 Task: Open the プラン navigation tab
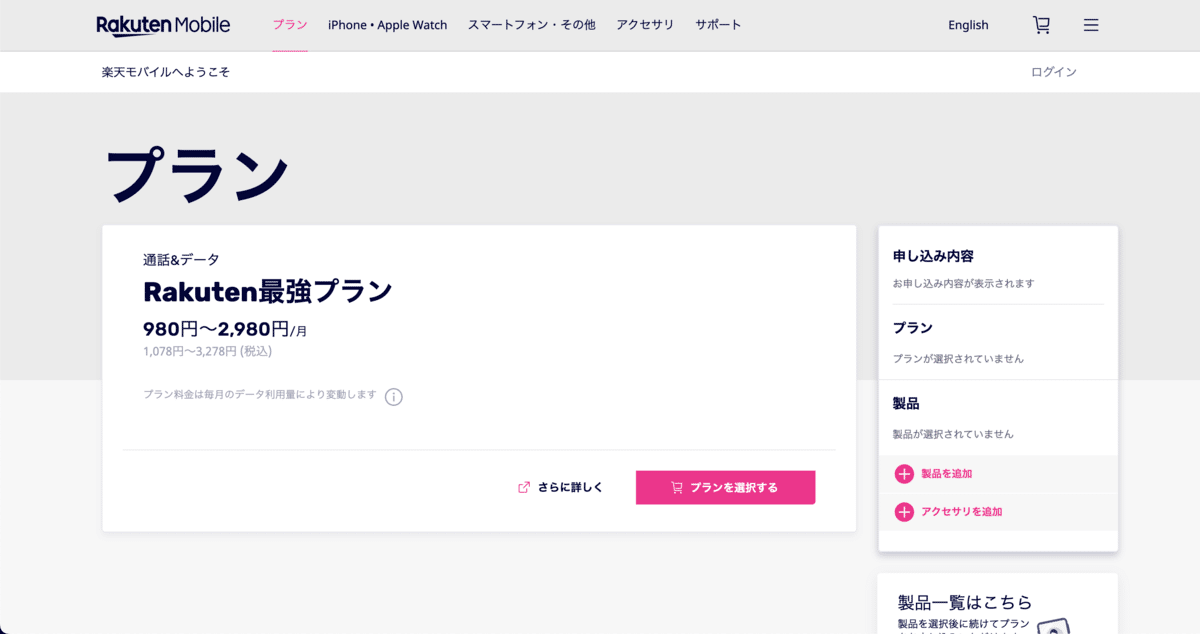tap(290, 25)
